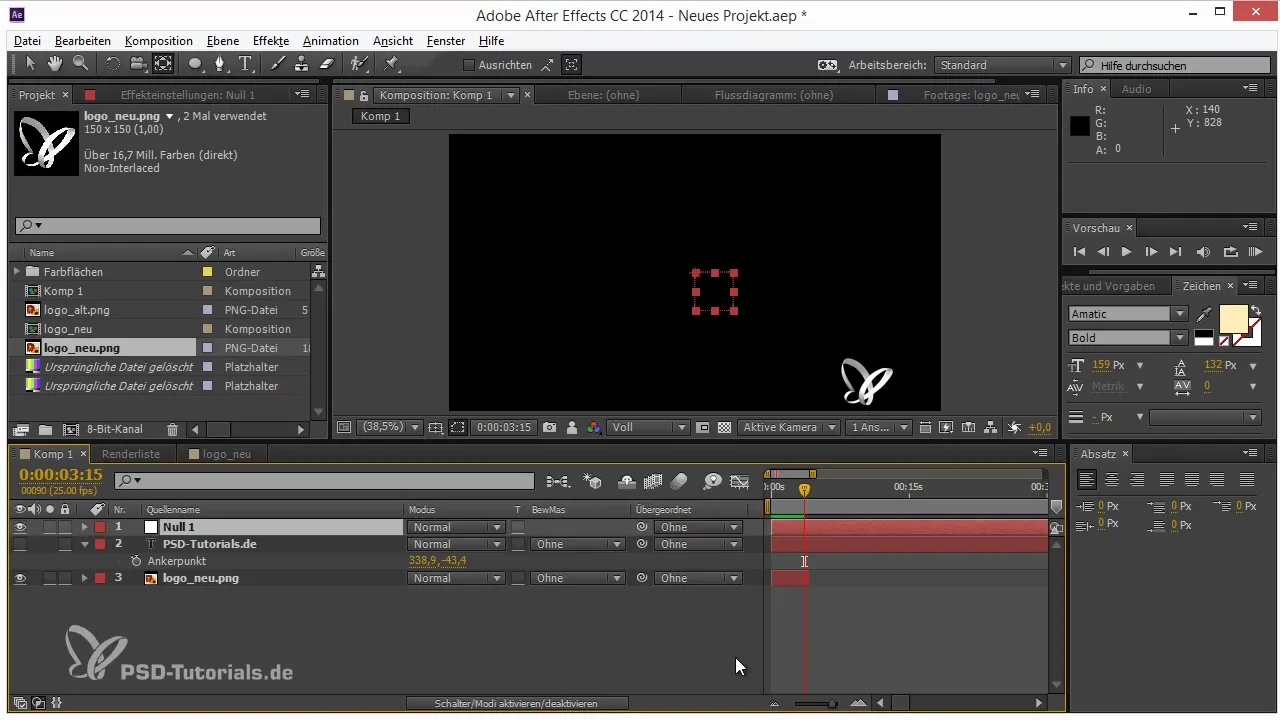Viewport: 1280px width, 720px height.
Task: Open the Animation menu
Action: pos(330,41)
